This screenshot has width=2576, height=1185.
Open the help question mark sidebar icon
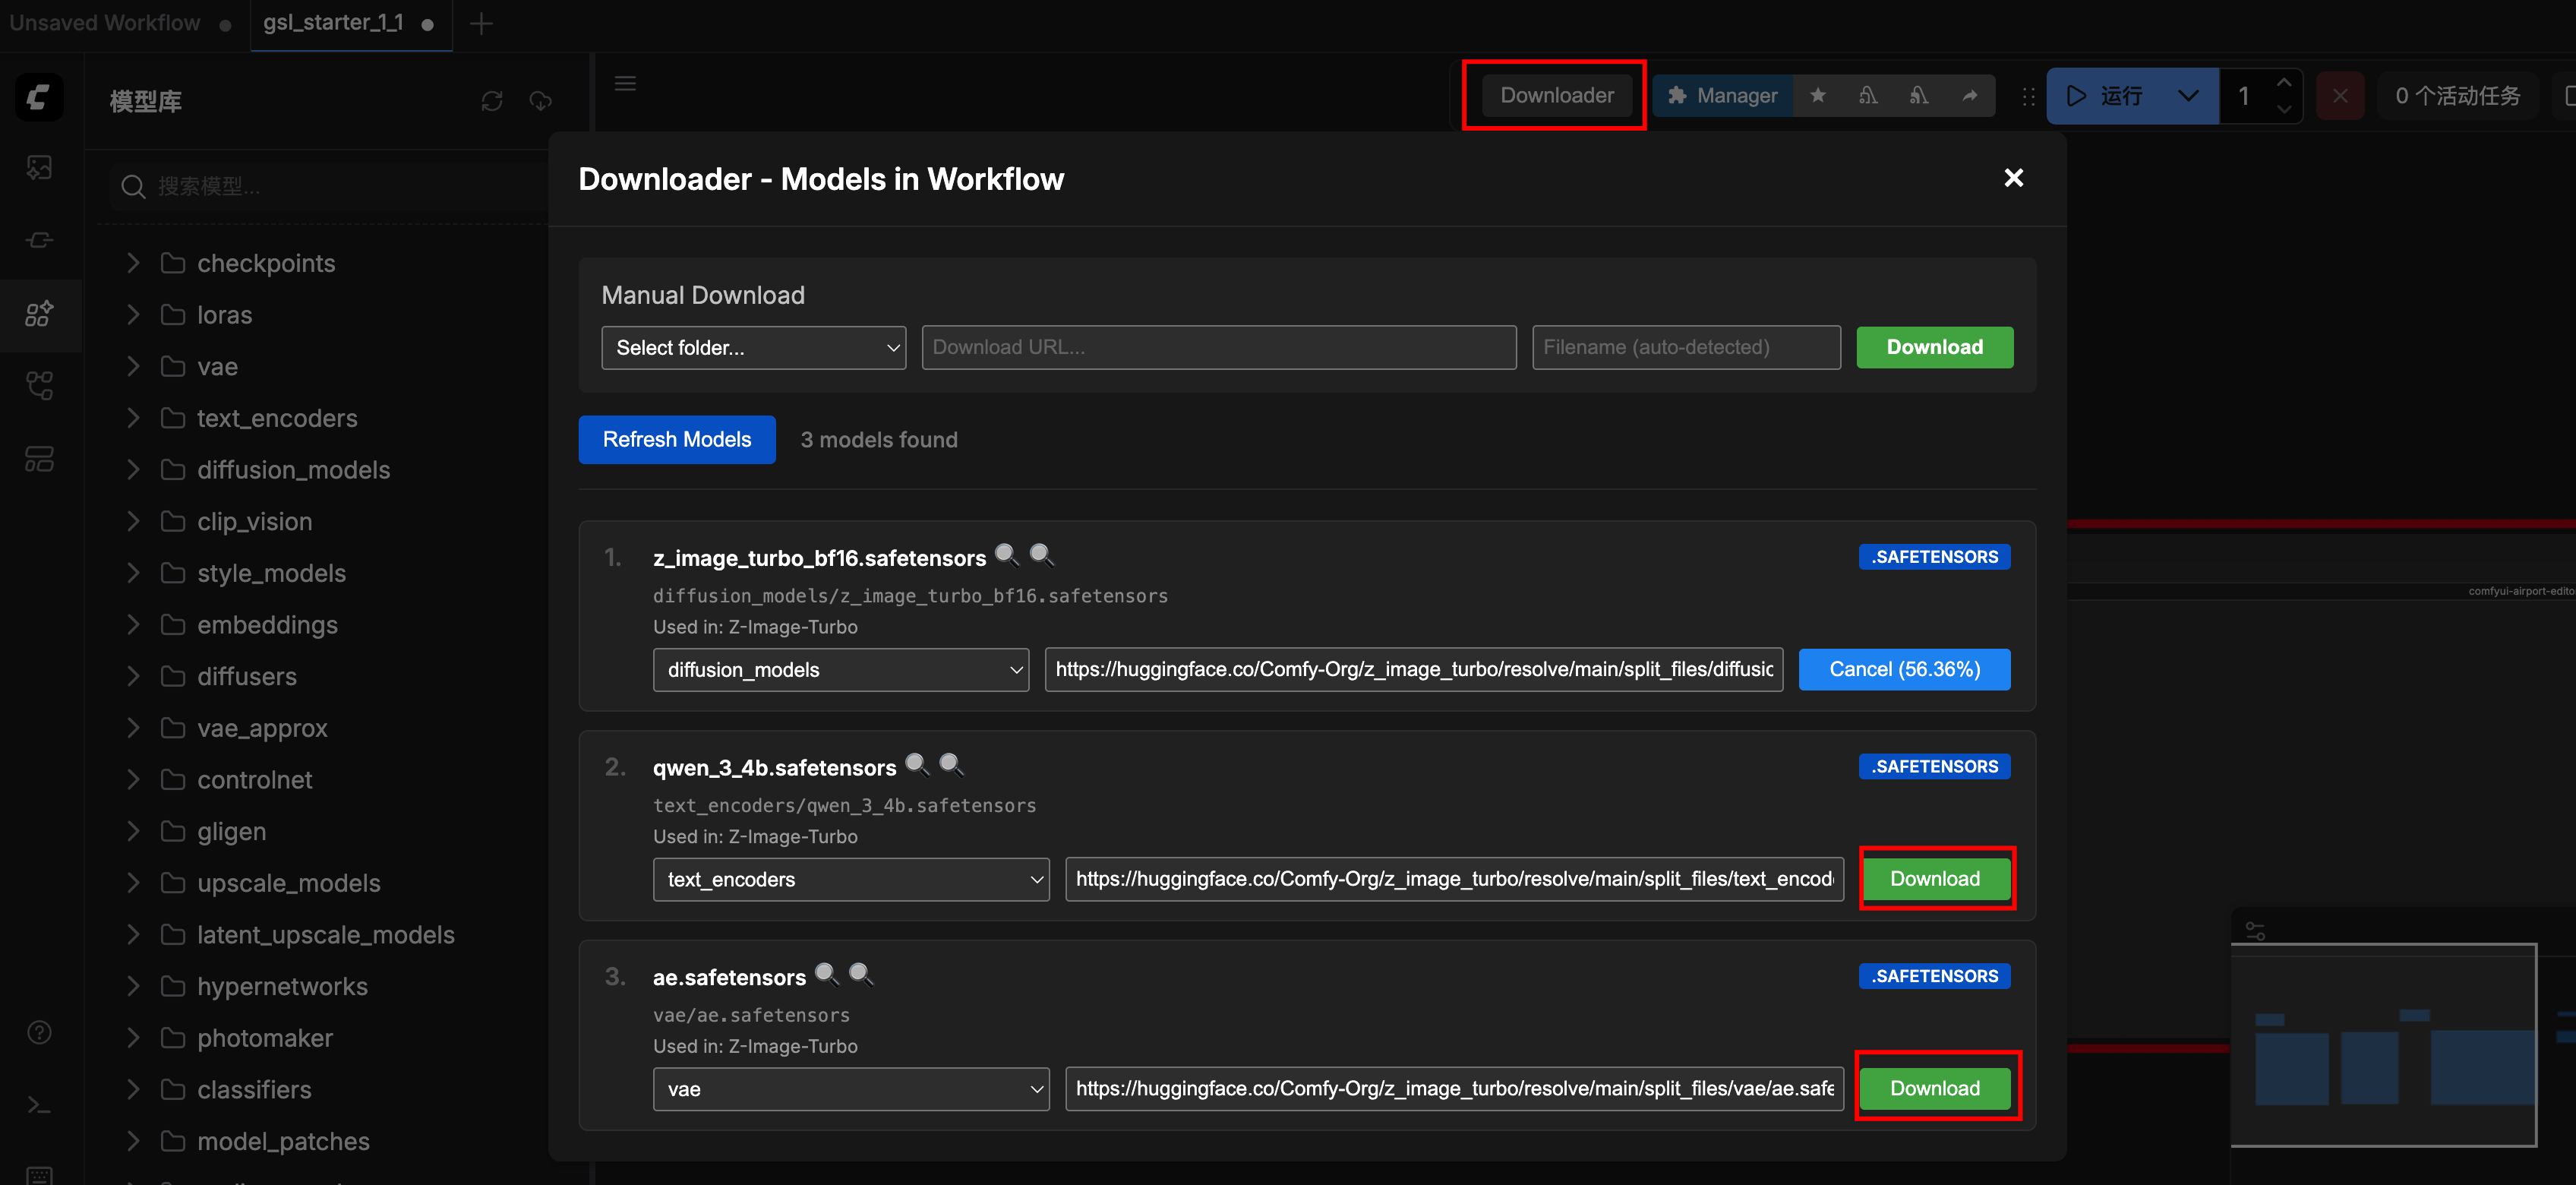pyautogui.click(x=39, y=1032)
